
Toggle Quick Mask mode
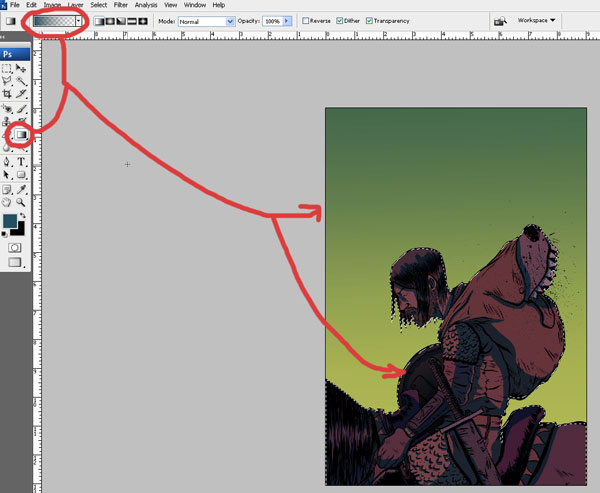click(15, 248)
